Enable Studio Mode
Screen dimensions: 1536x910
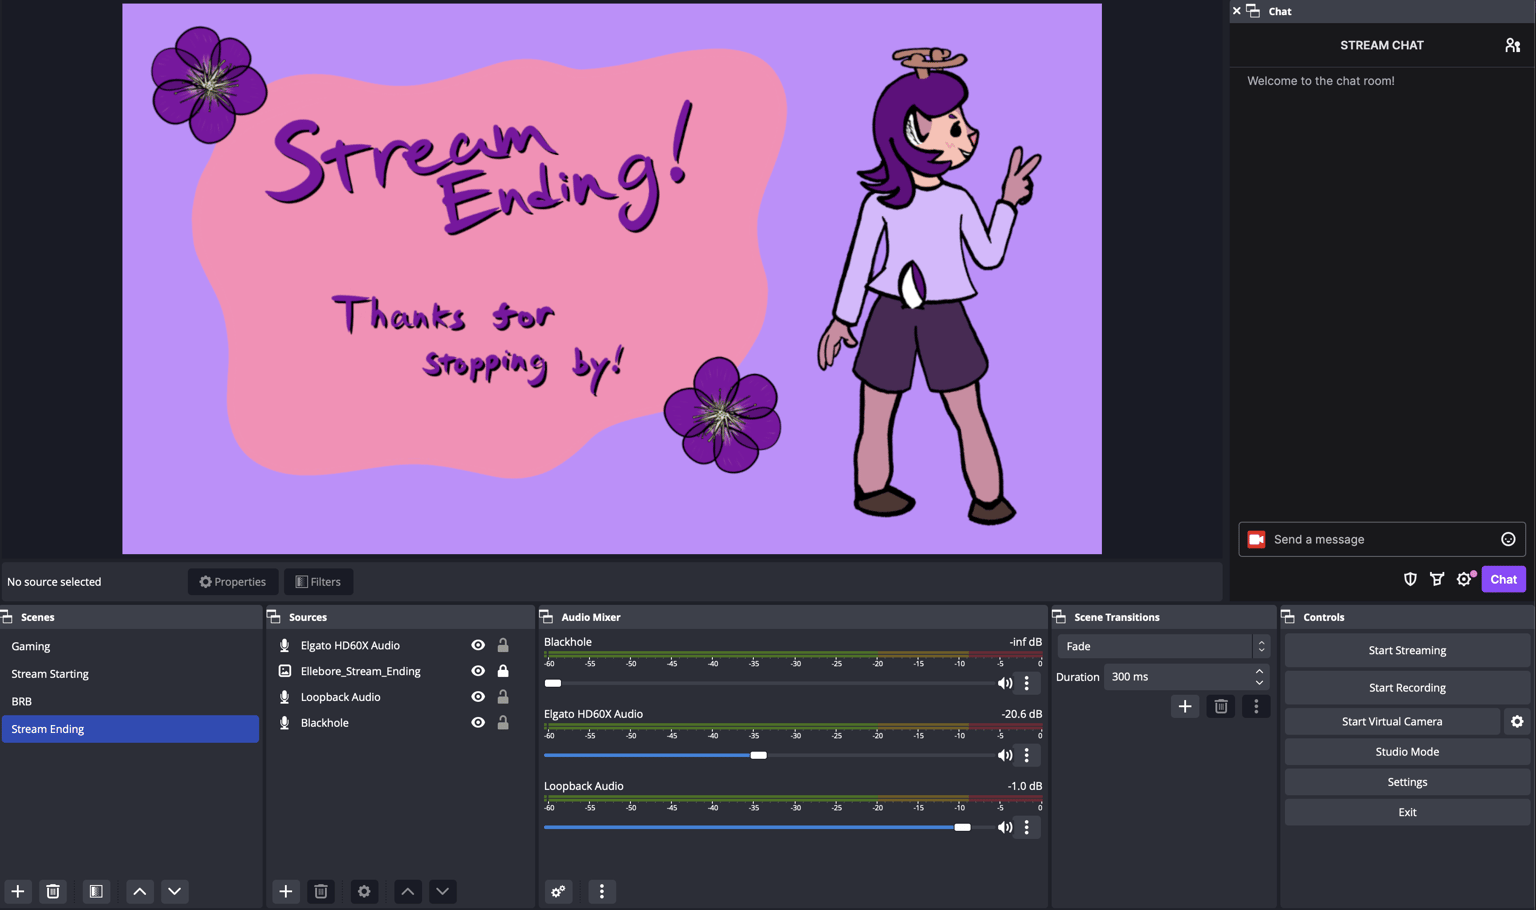pos(1407,752)
